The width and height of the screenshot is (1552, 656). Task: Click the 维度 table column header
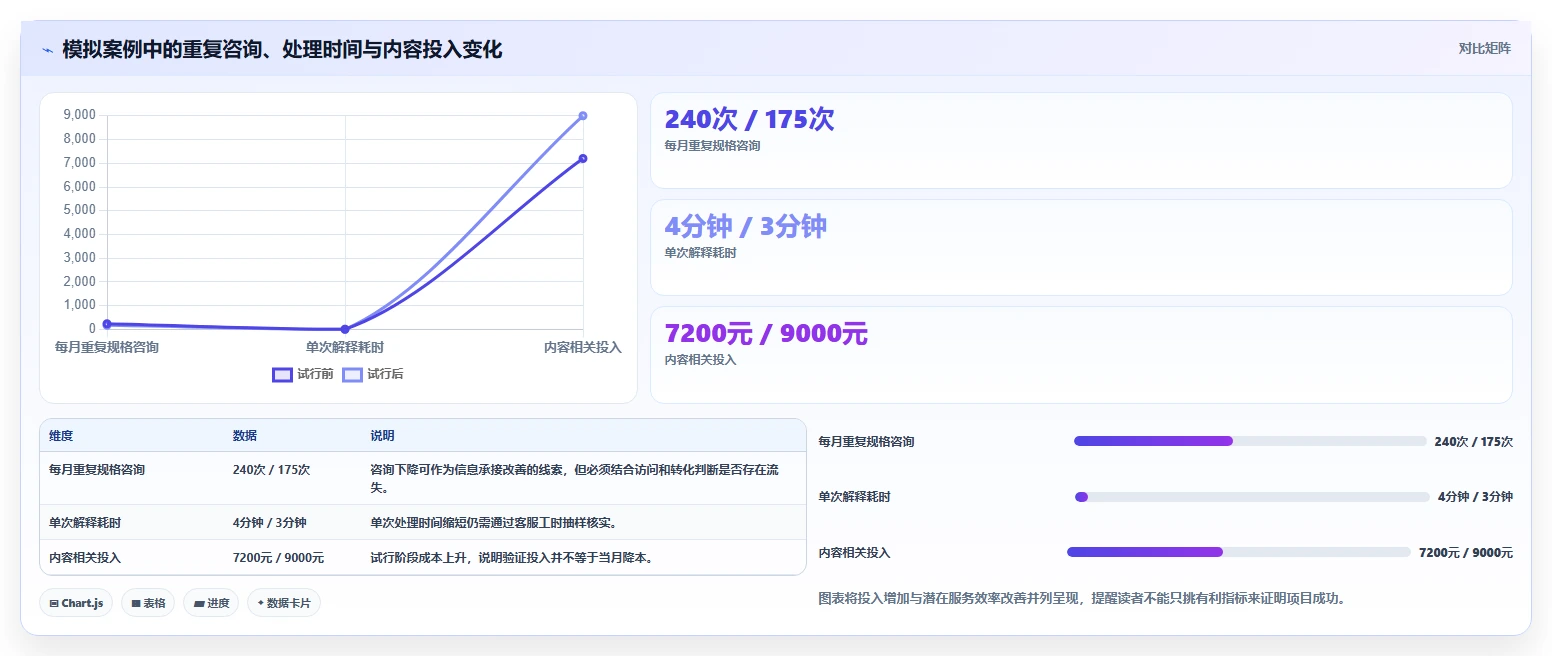pyautogui.click(x=61, y=436)
